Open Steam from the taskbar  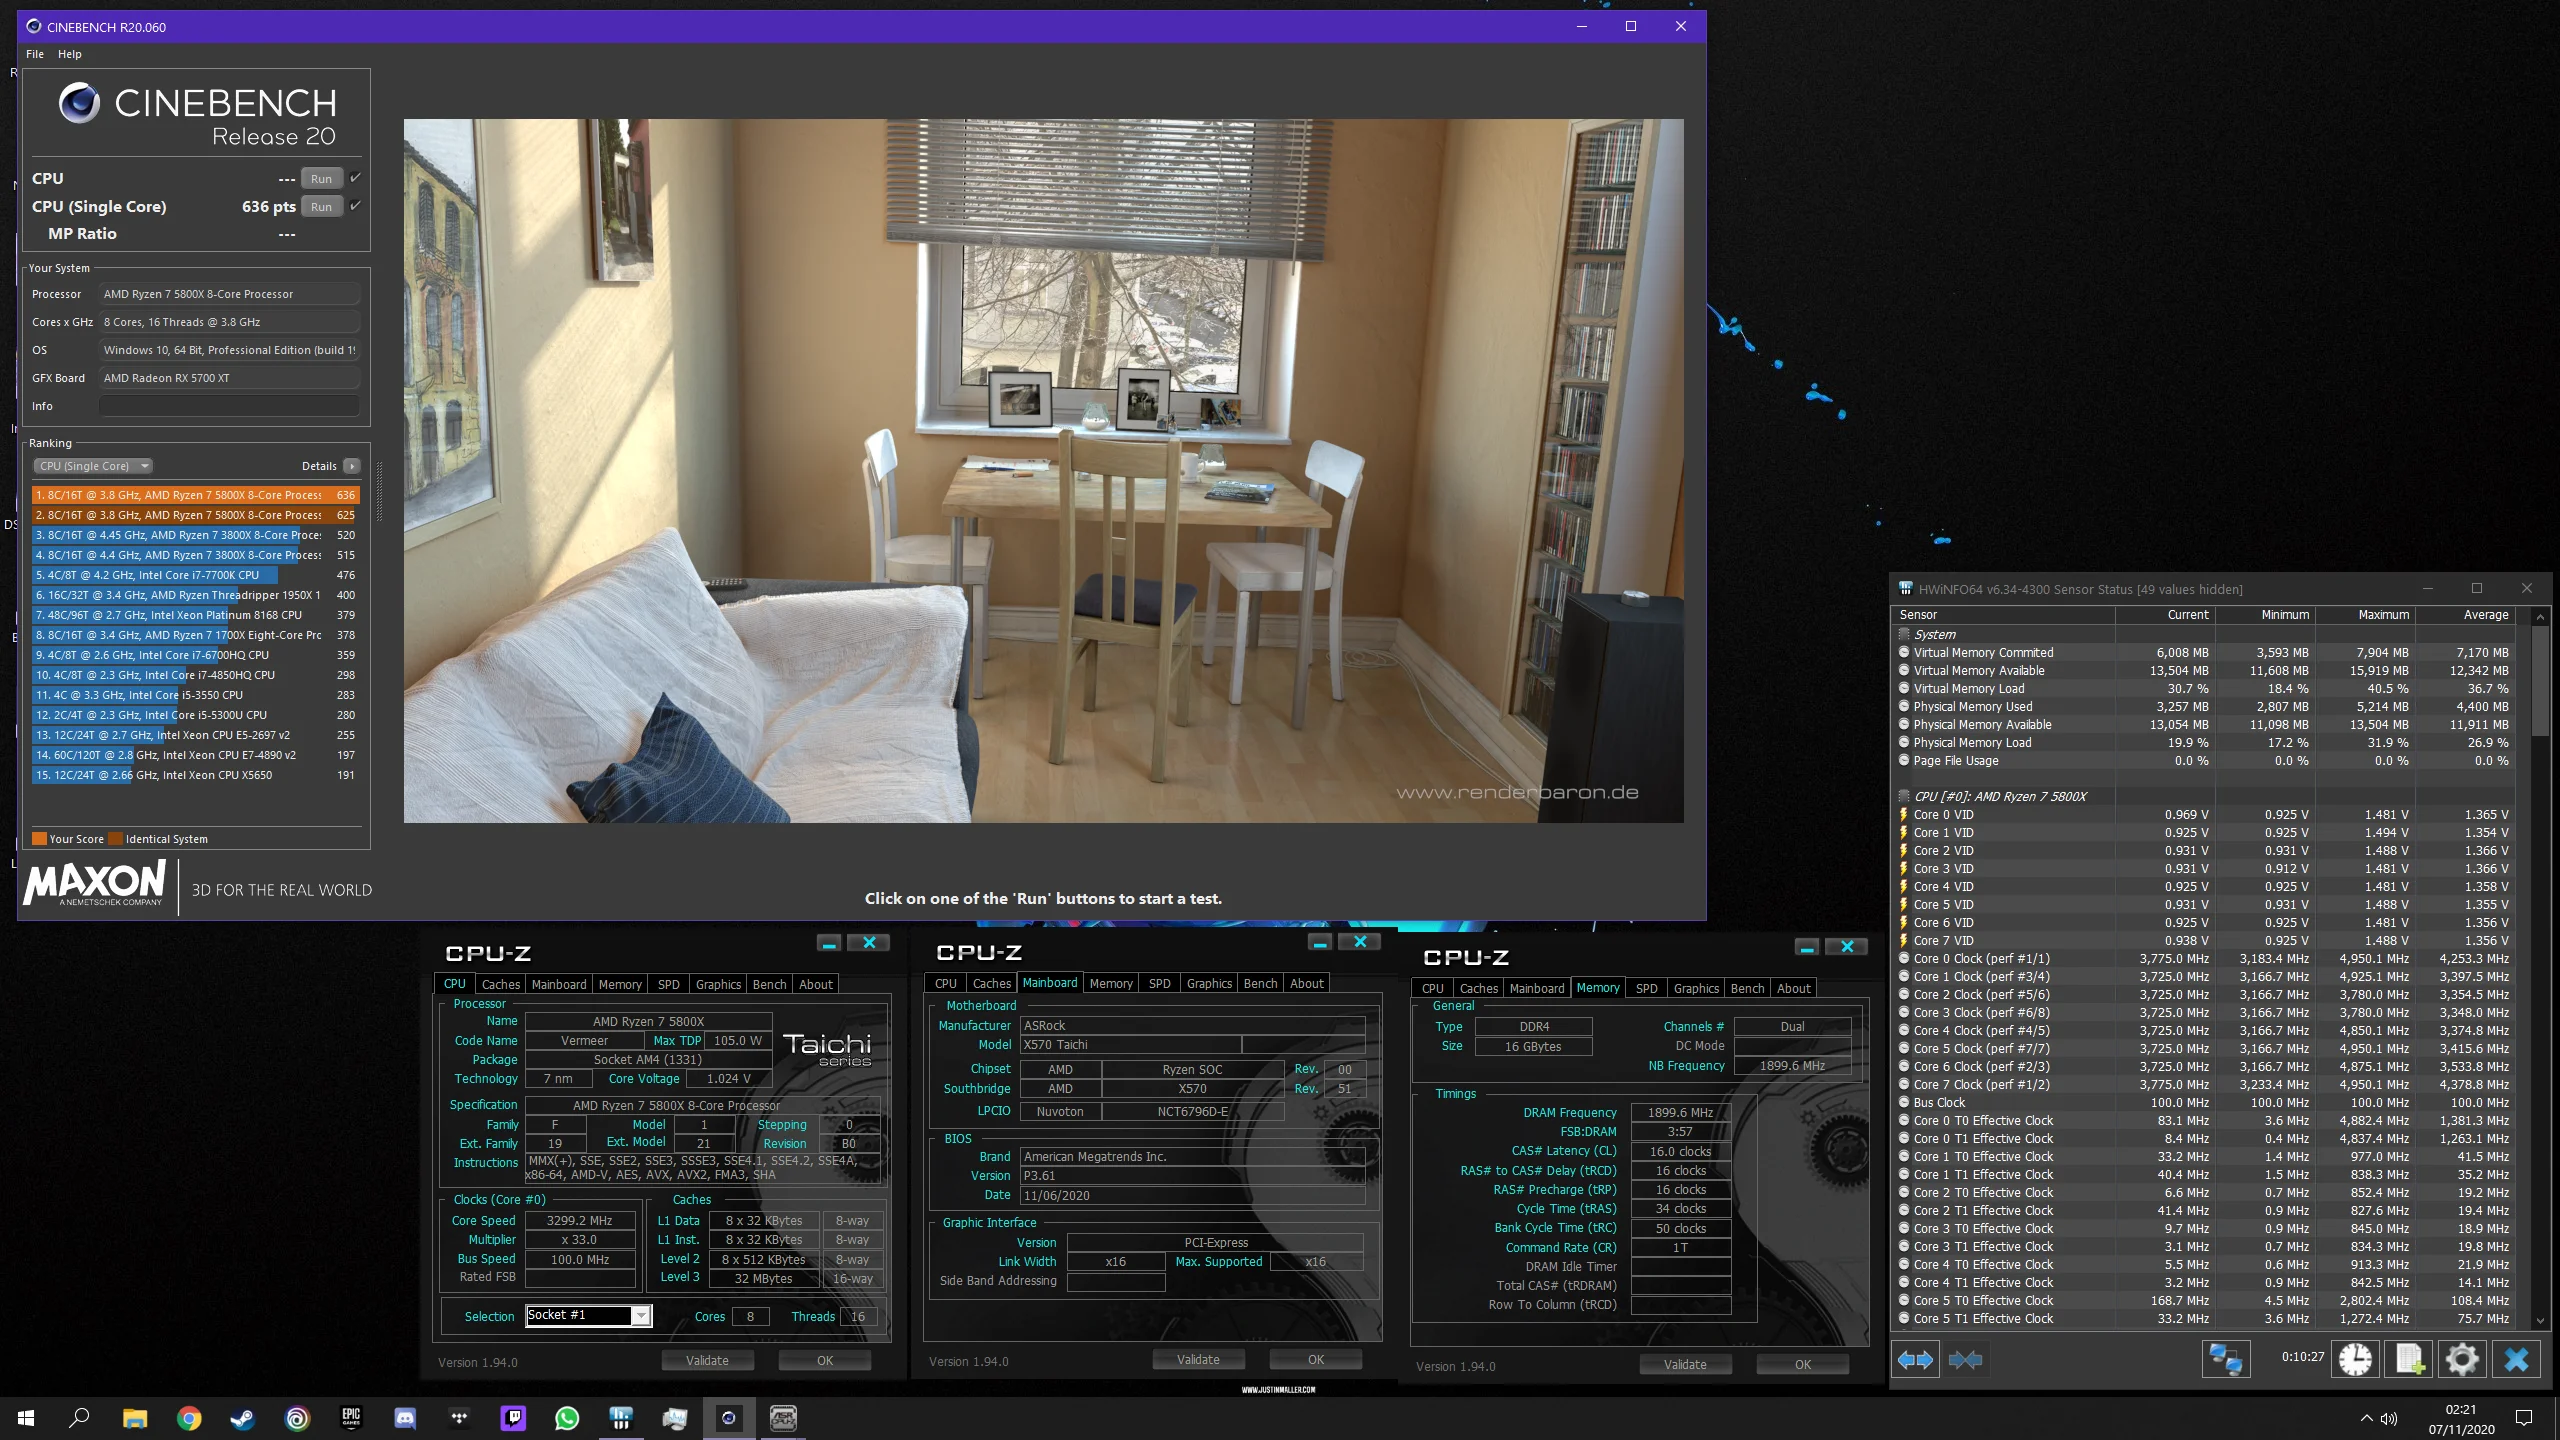click(x=242, y=1418)
